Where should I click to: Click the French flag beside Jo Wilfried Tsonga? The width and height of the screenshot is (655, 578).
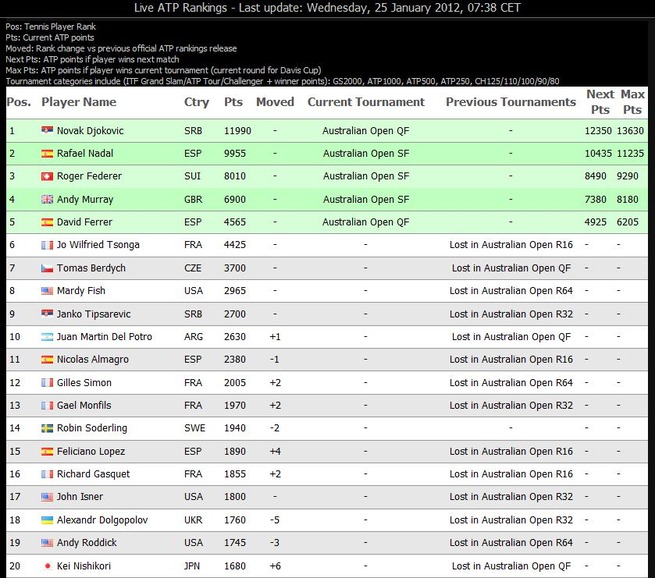click(x=47, y=245)
